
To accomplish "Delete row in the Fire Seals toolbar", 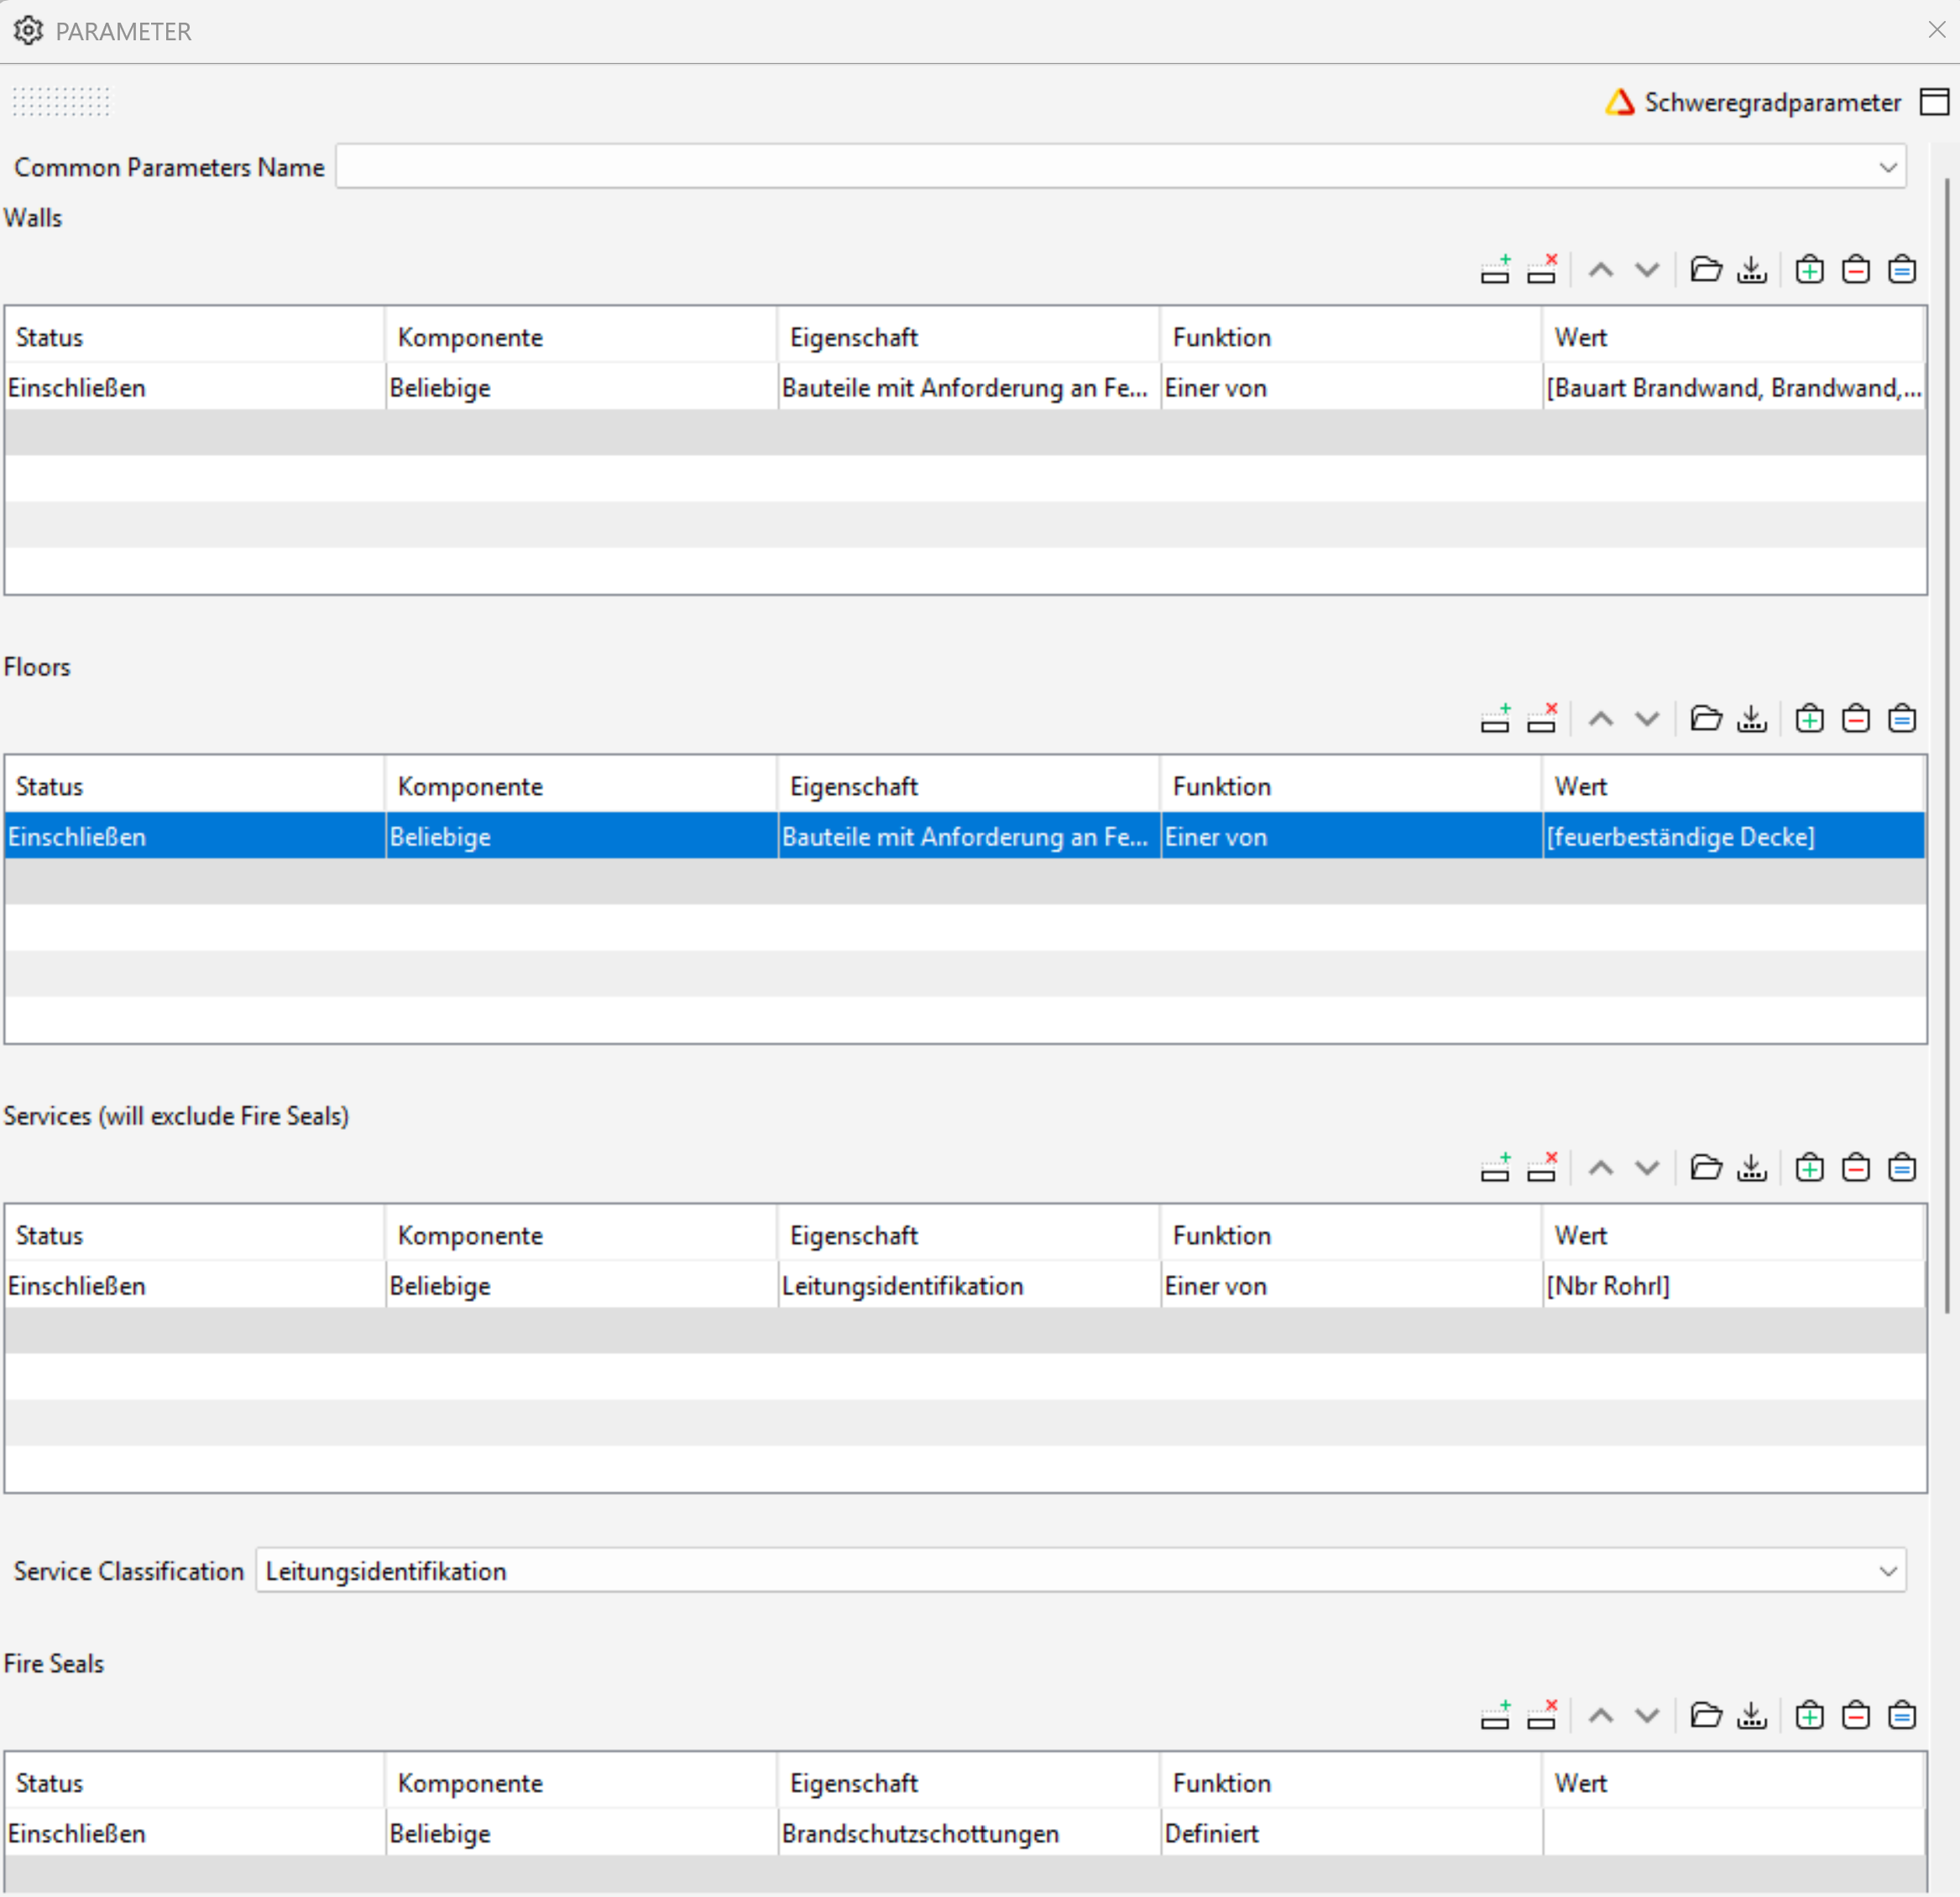I will tap(1542, 1716).
